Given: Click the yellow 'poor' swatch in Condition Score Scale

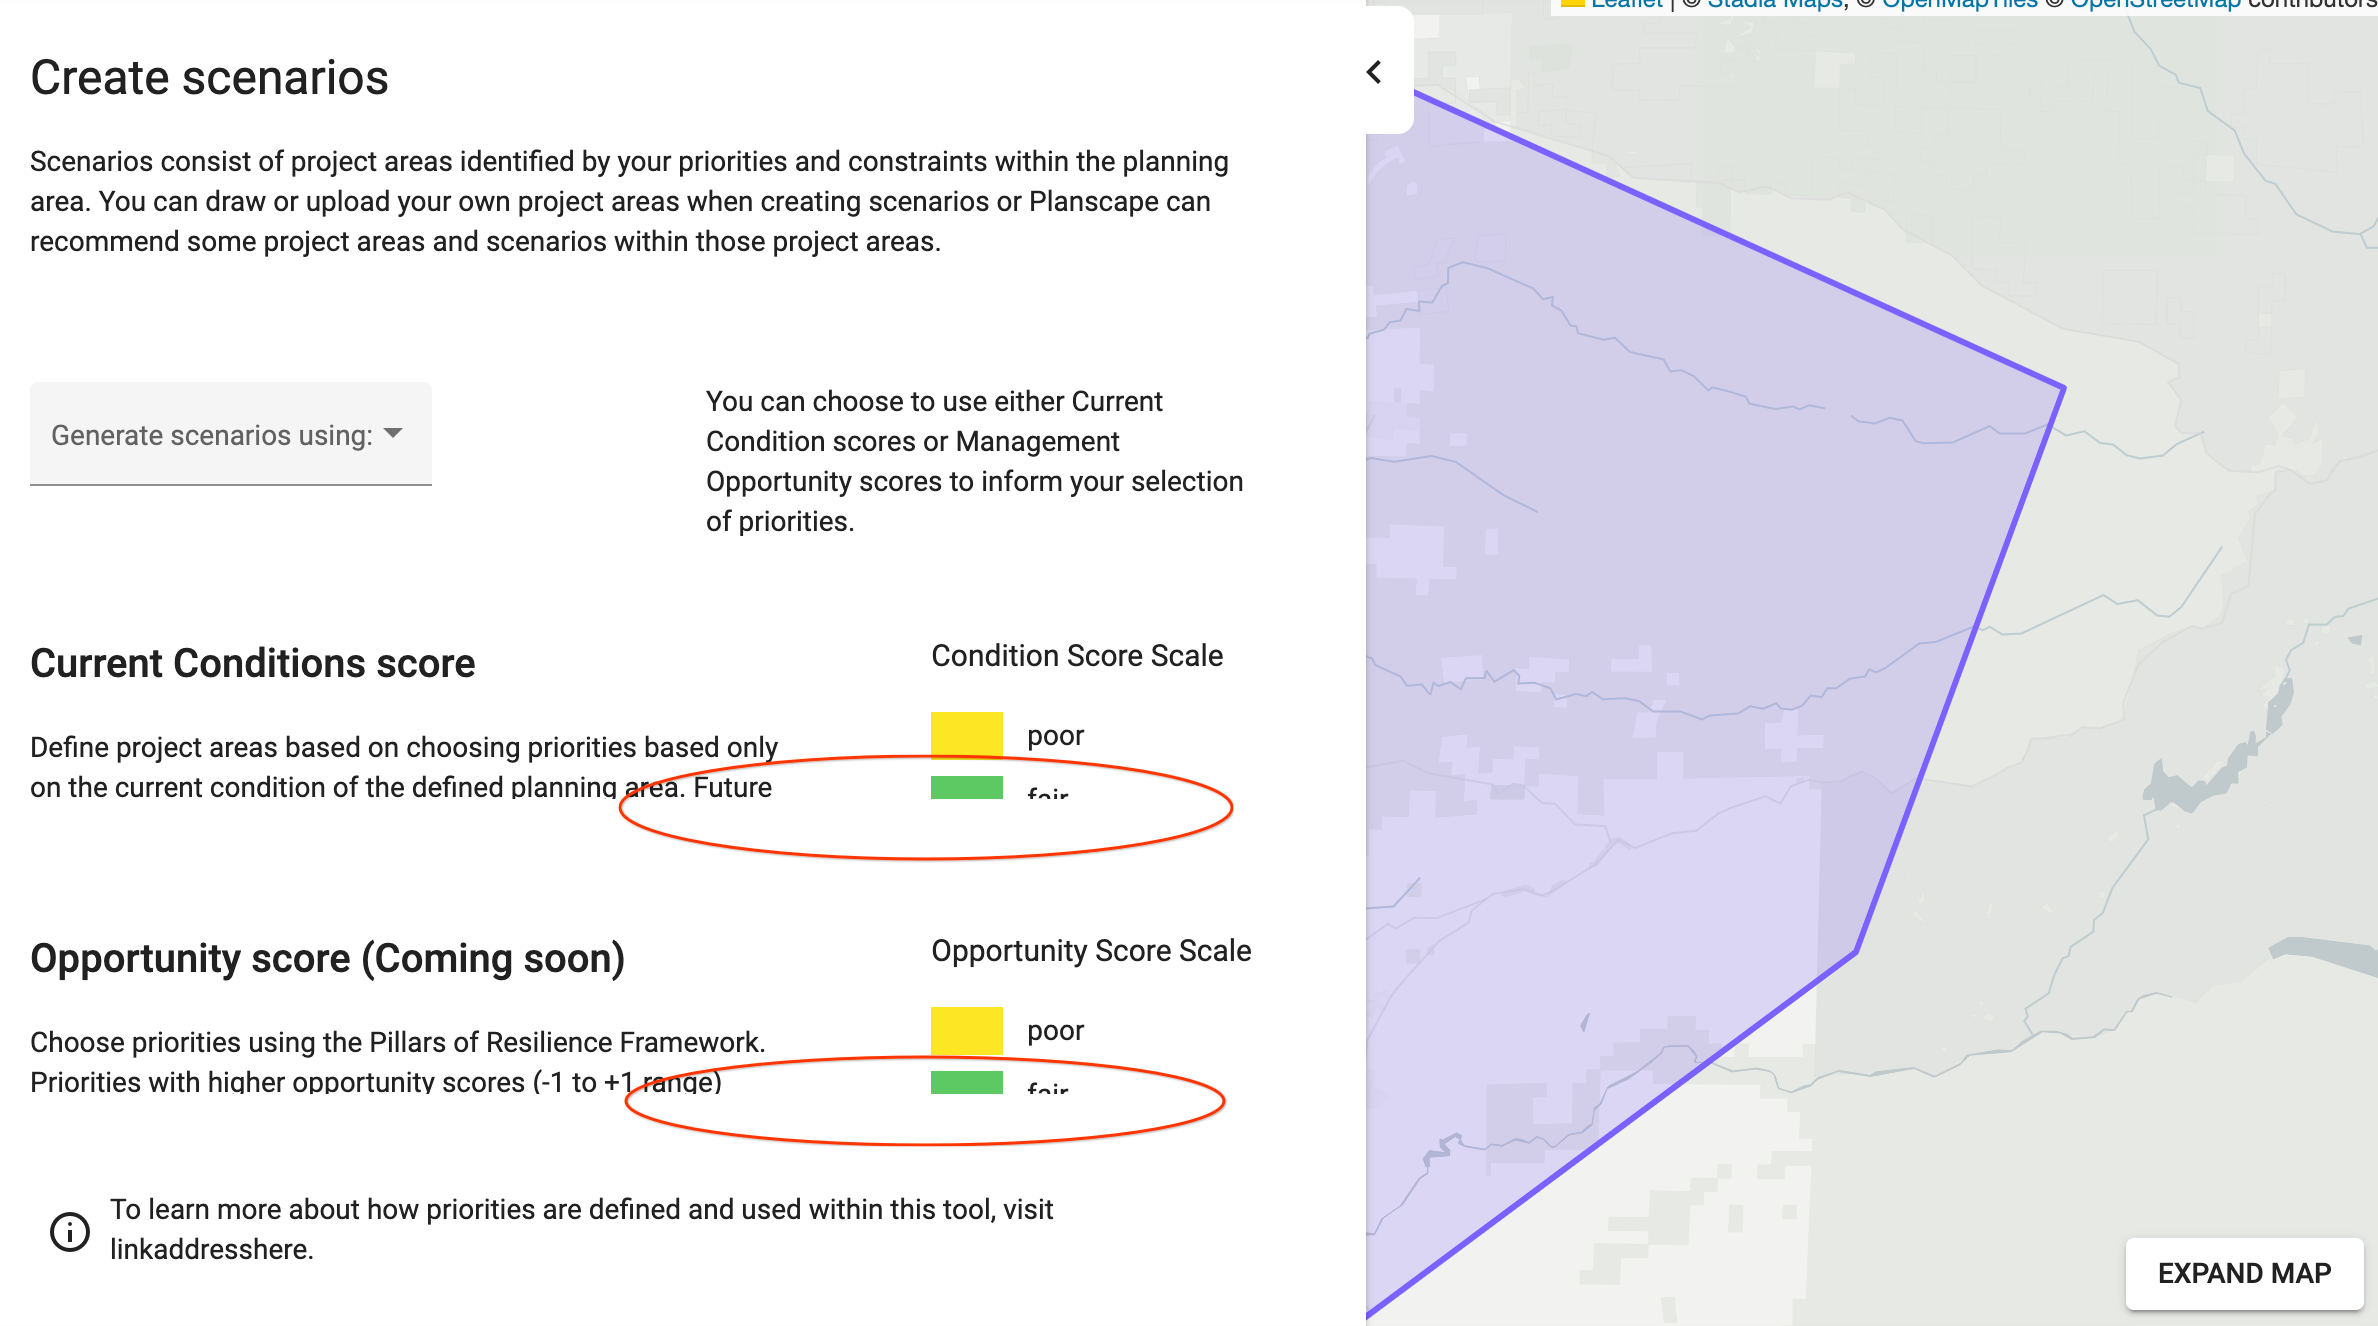Looking at the screenshot, I should [x=965, y=735].
